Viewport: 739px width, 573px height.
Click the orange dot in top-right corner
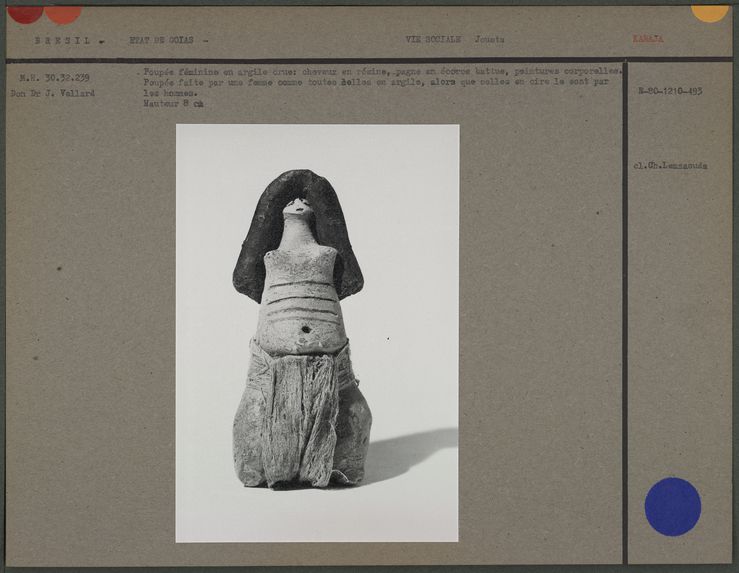(x=710, y=11)
